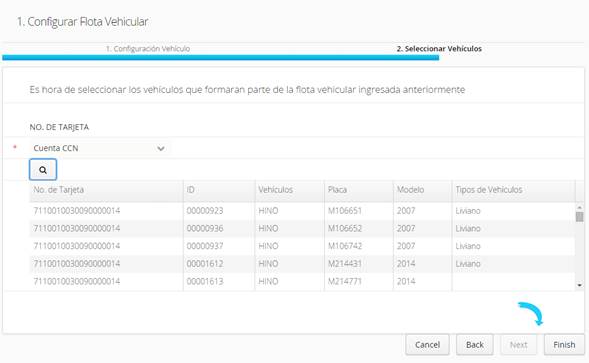
Task: Click the Tipos de Vehículos column header
Action: pyautogui.click(x=513, y=190)
